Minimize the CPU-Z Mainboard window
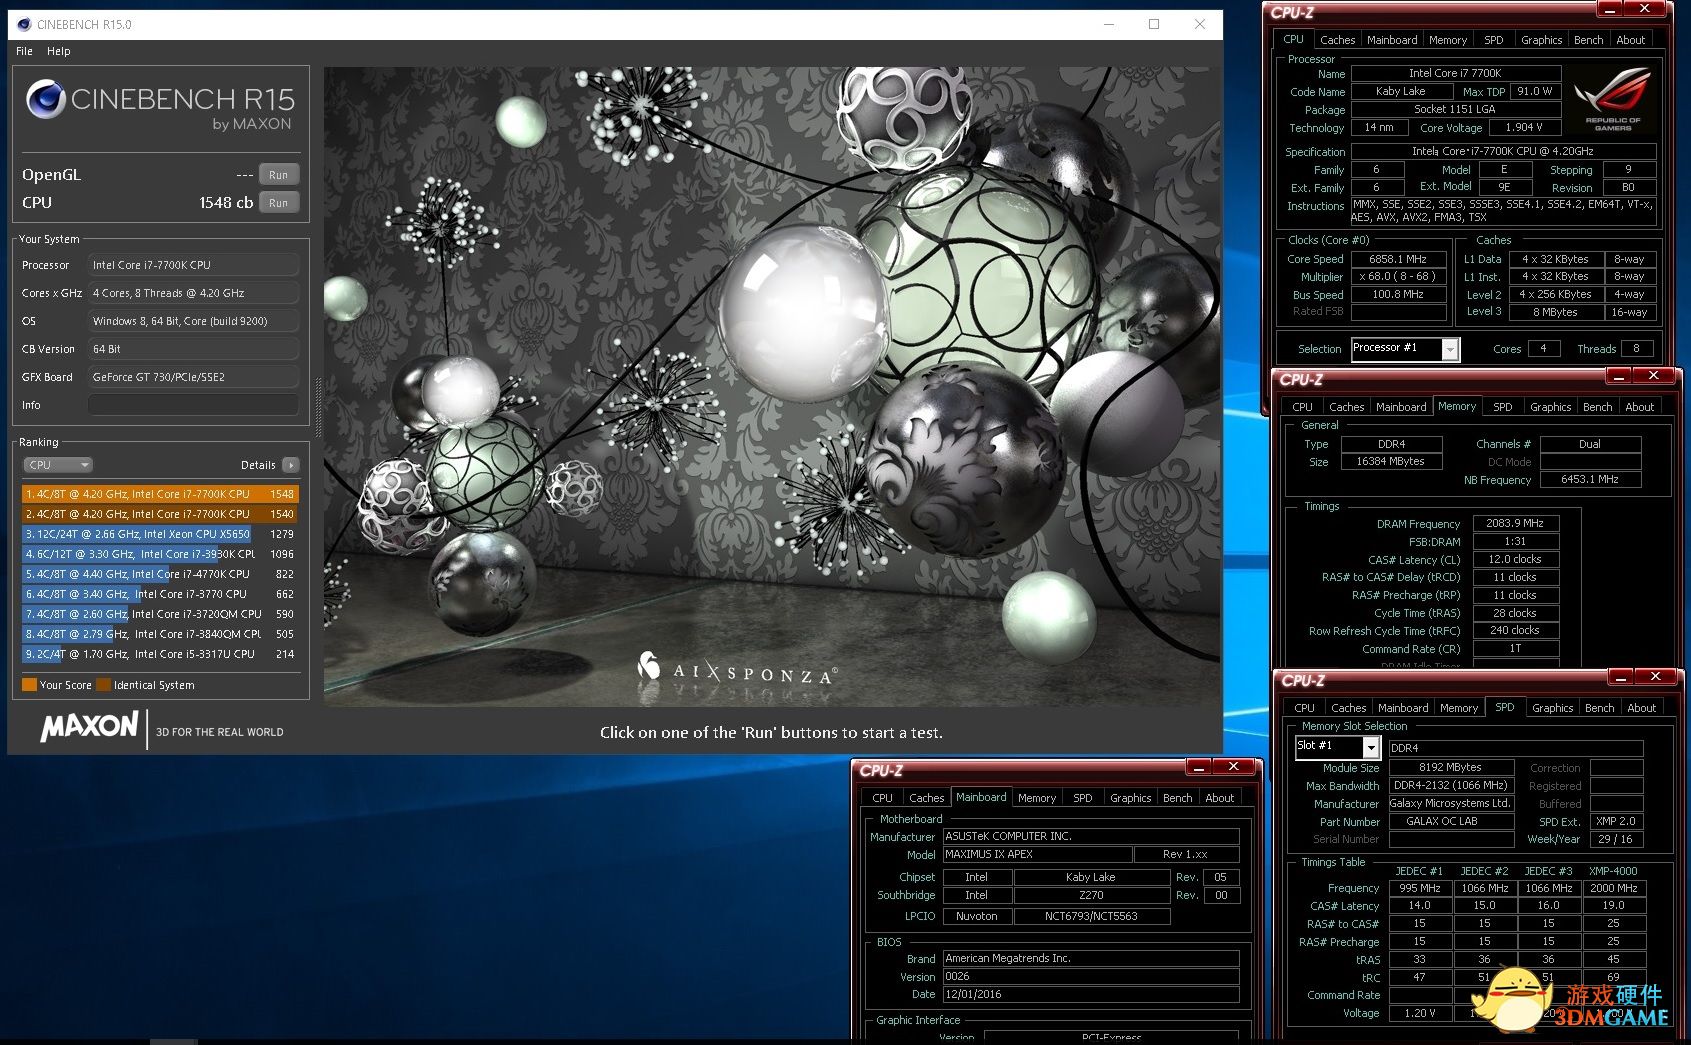 click(x=1198, y=767)
